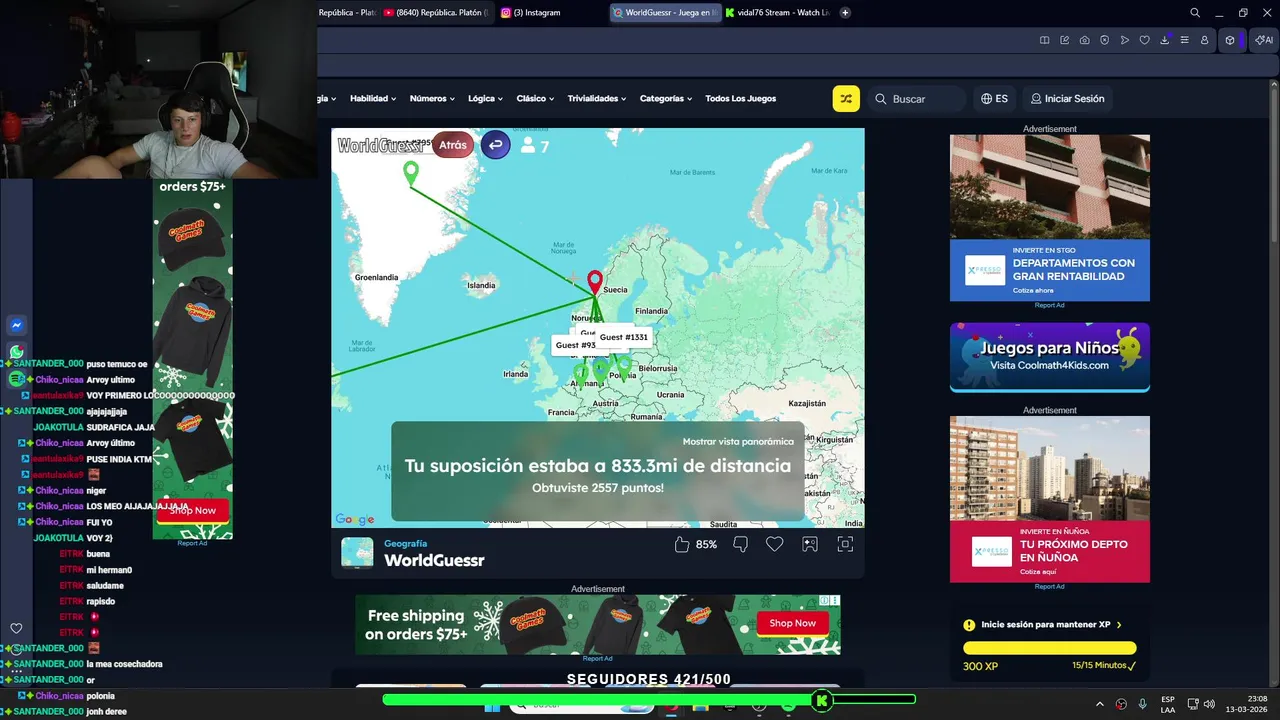Open the Departamentos con gran rentabilidad ad

[1050, 217]
